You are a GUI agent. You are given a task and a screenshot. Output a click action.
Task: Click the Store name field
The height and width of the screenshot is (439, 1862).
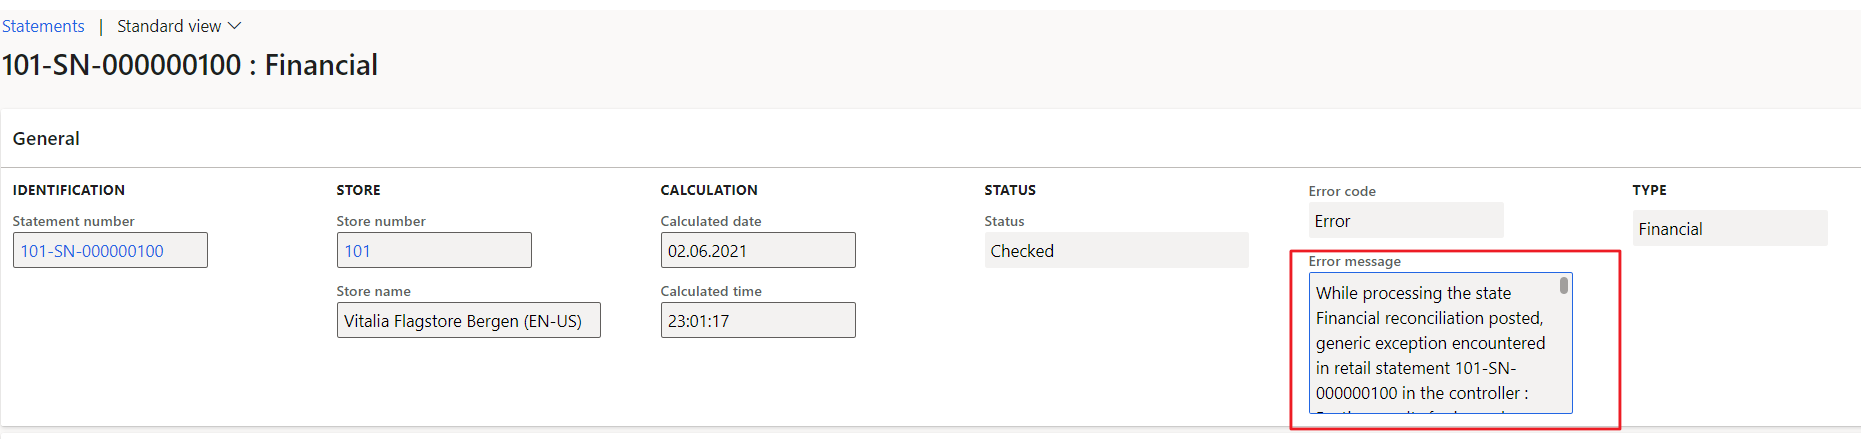pyautogui.click(x=468, y=321)
